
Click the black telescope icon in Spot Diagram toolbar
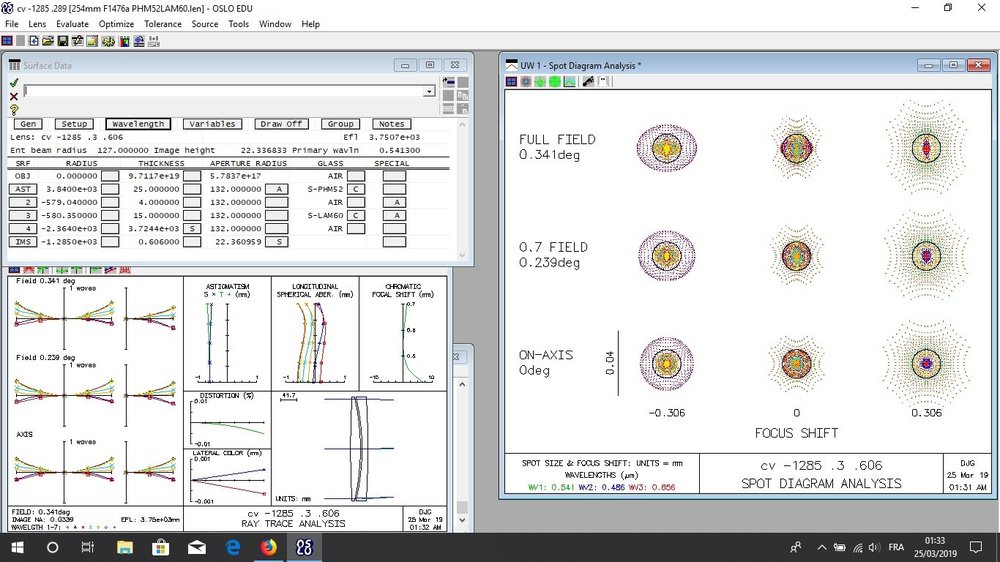[x=588, y=82]
